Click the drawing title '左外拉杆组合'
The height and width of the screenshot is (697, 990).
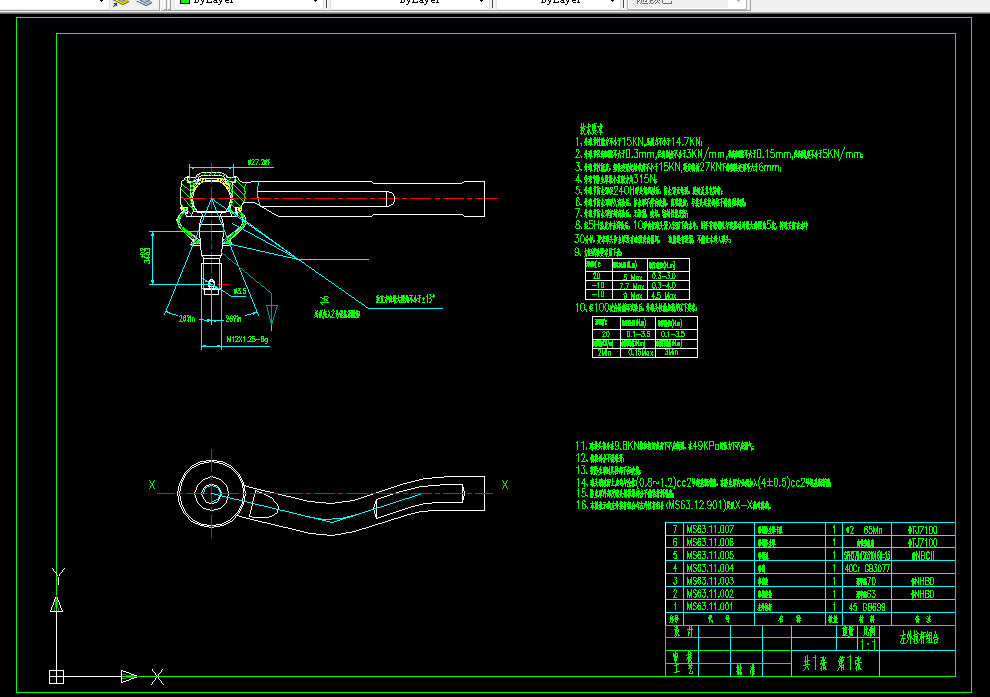click(919, 638)
